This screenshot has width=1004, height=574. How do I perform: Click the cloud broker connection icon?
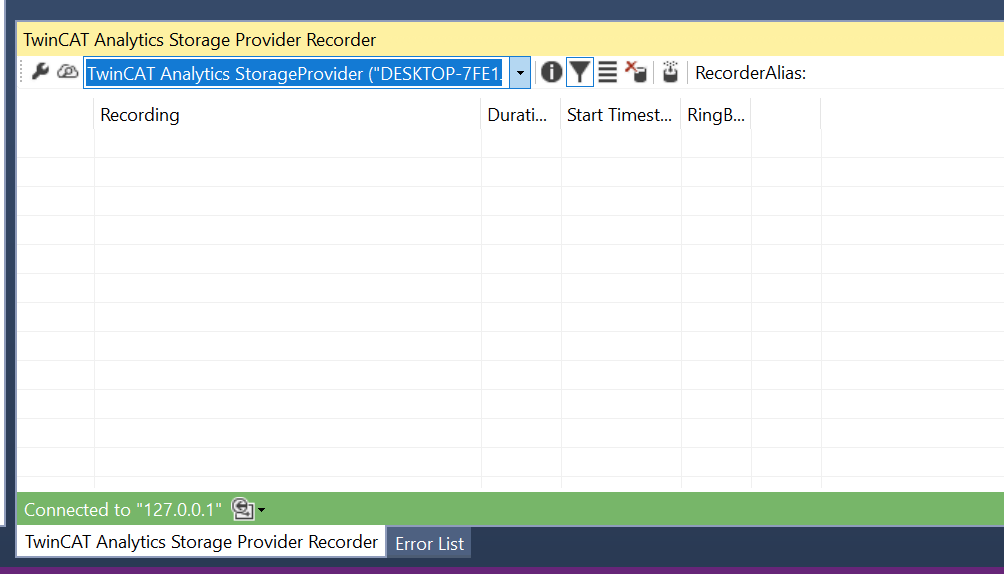(67, 72)
